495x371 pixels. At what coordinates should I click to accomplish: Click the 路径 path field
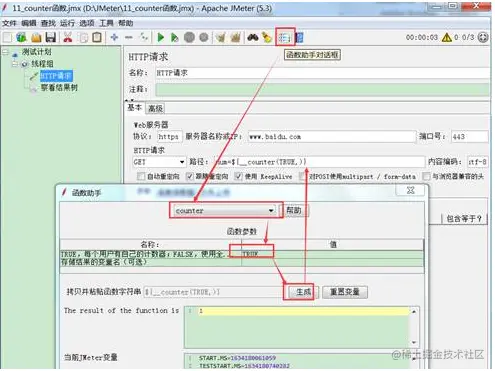click(319, 162)
